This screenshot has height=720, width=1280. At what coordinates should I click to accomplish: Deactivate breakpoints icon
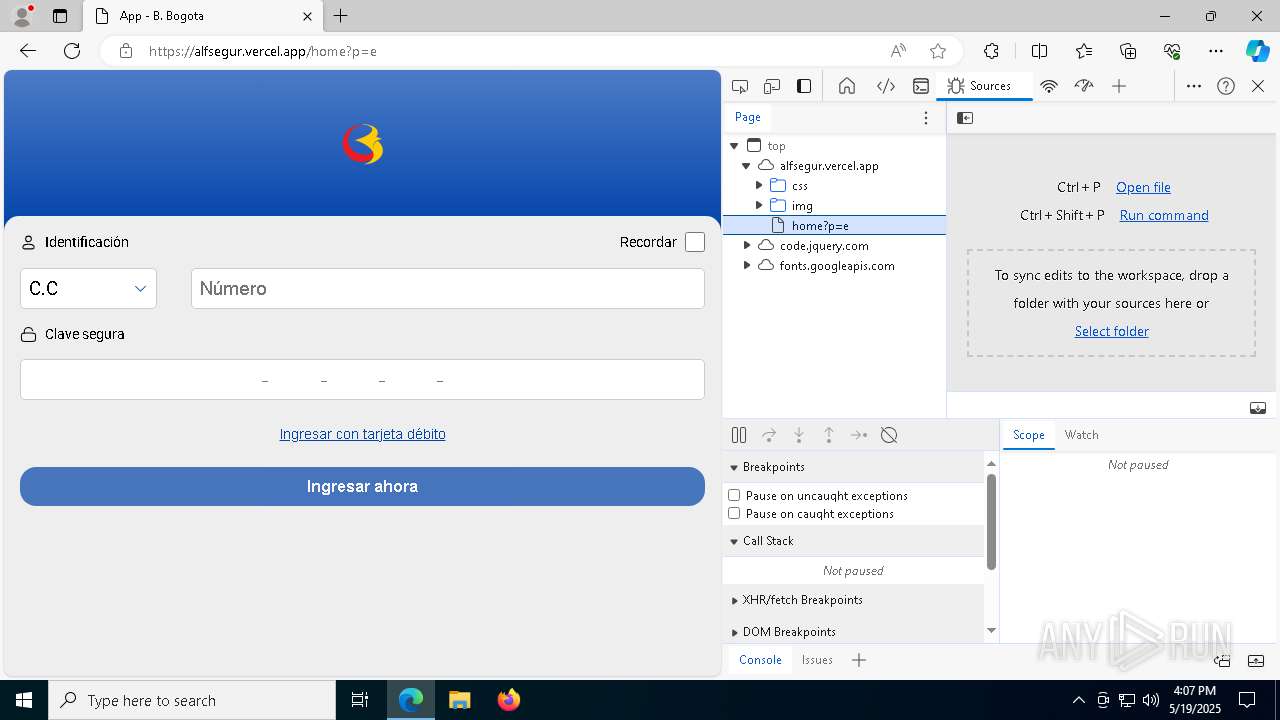(x=889, y=435)
